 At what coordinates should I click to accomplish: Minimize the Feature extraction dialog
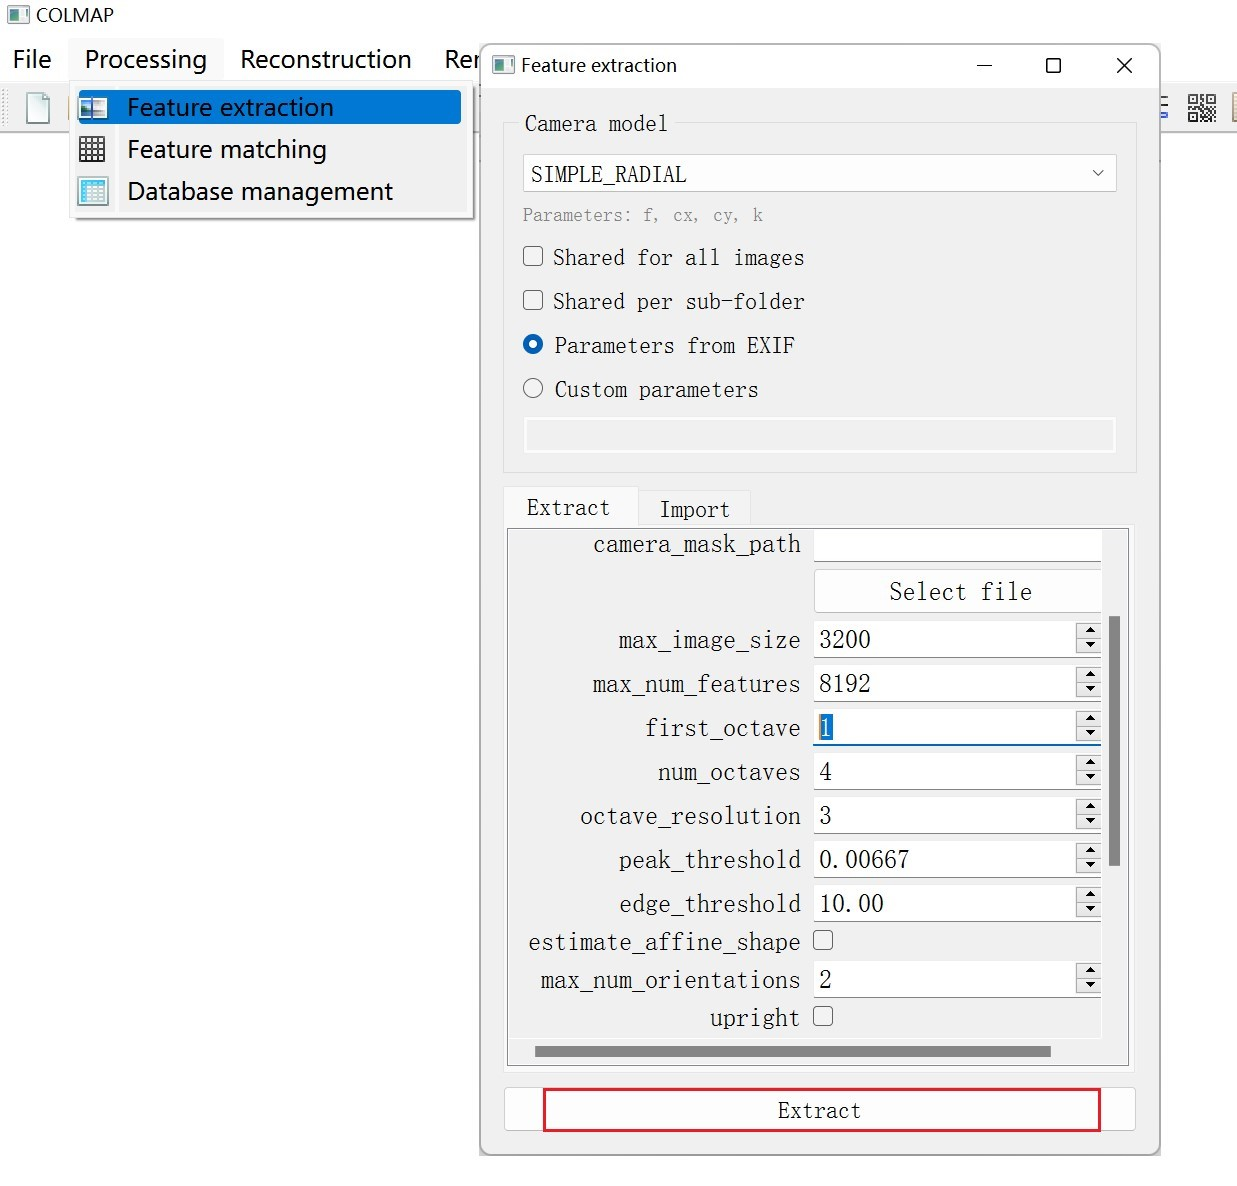[984, 66]
